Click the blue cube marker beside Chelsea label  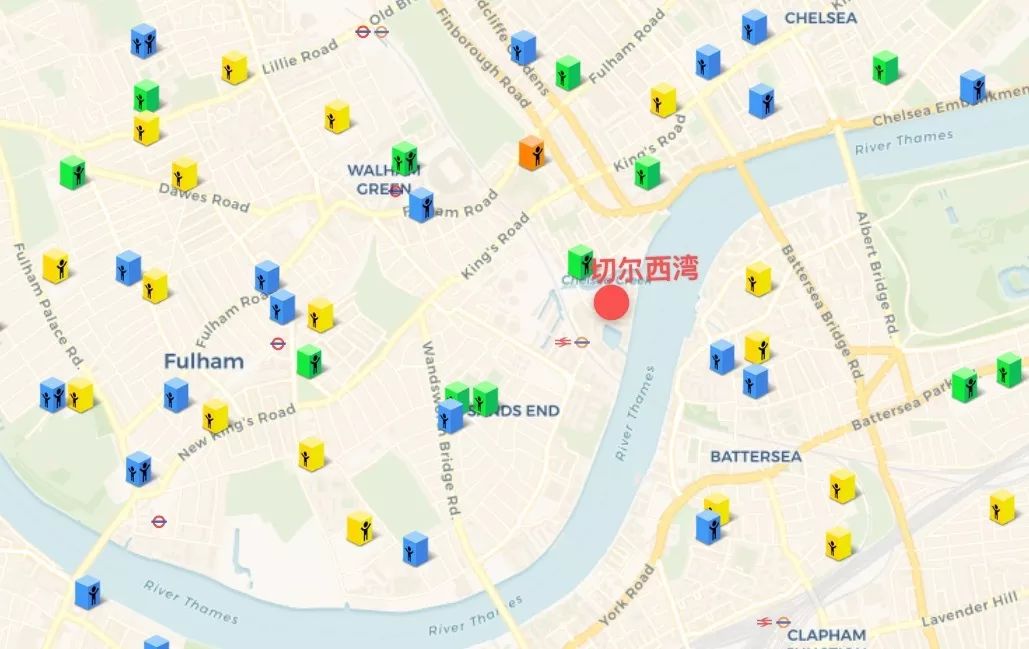[755, 27]
